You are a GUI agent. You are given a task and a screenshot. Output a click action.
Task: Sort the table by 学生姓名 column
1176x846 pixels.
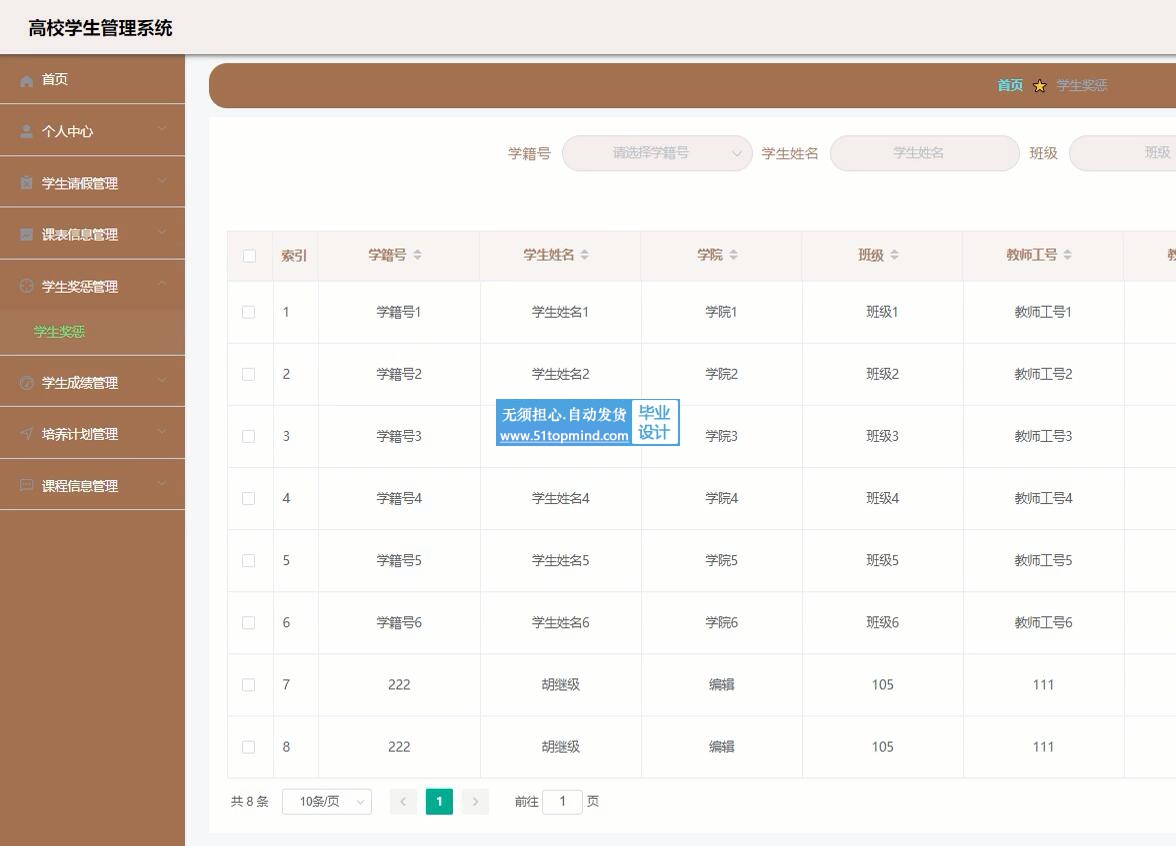[x=584, y=255]
